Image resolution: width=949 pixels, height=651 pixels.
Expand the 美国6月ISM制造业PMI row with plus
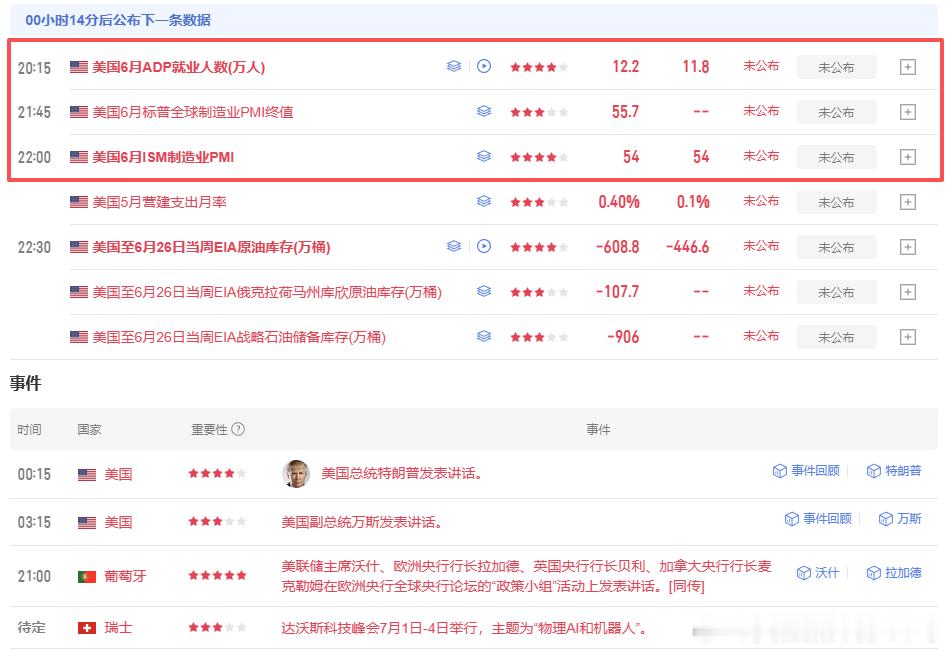907,157
